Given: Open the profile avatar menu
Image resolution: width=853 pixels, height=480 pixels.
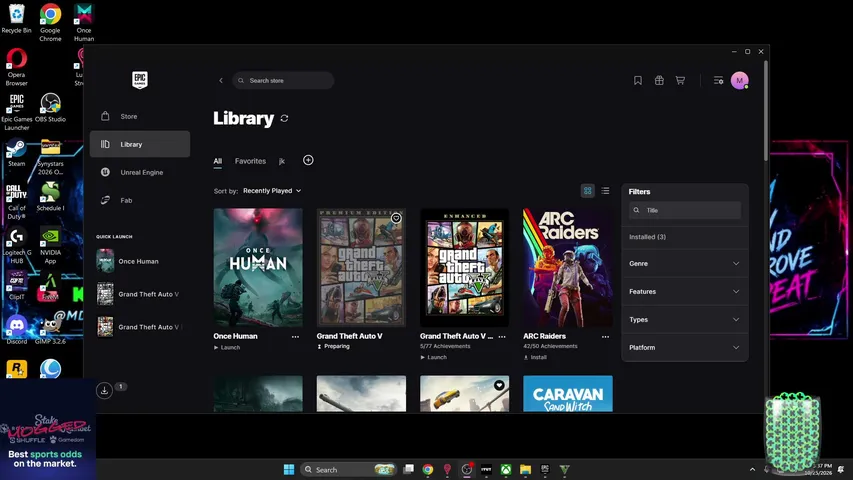Looking at the screenshot, I should pos(739,81).
